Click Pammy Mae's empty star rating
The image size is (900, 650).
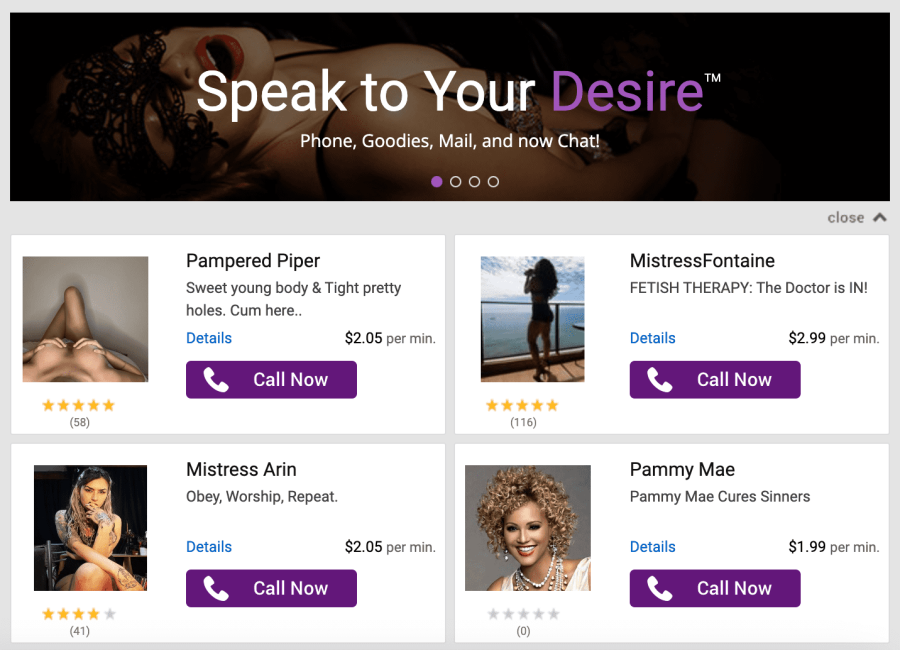(523, 614)
